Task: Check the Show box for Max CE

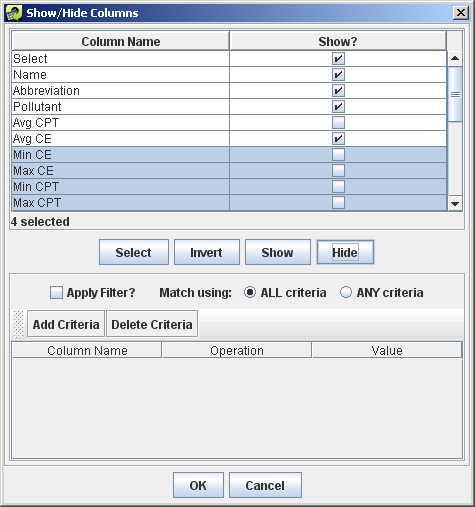Action: 338,171
